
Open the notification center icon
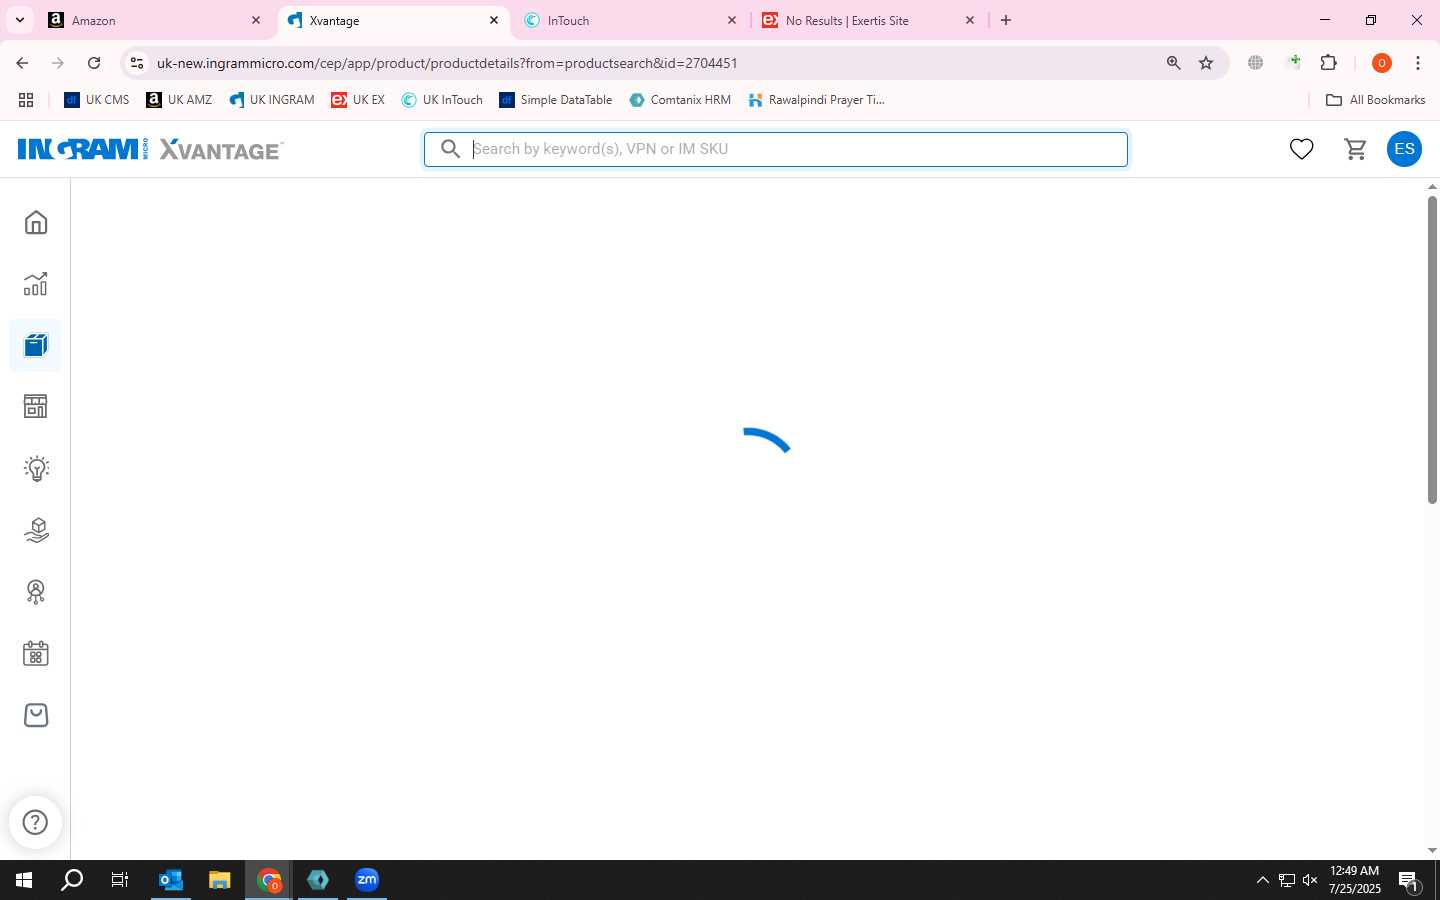coord(1409,881)
